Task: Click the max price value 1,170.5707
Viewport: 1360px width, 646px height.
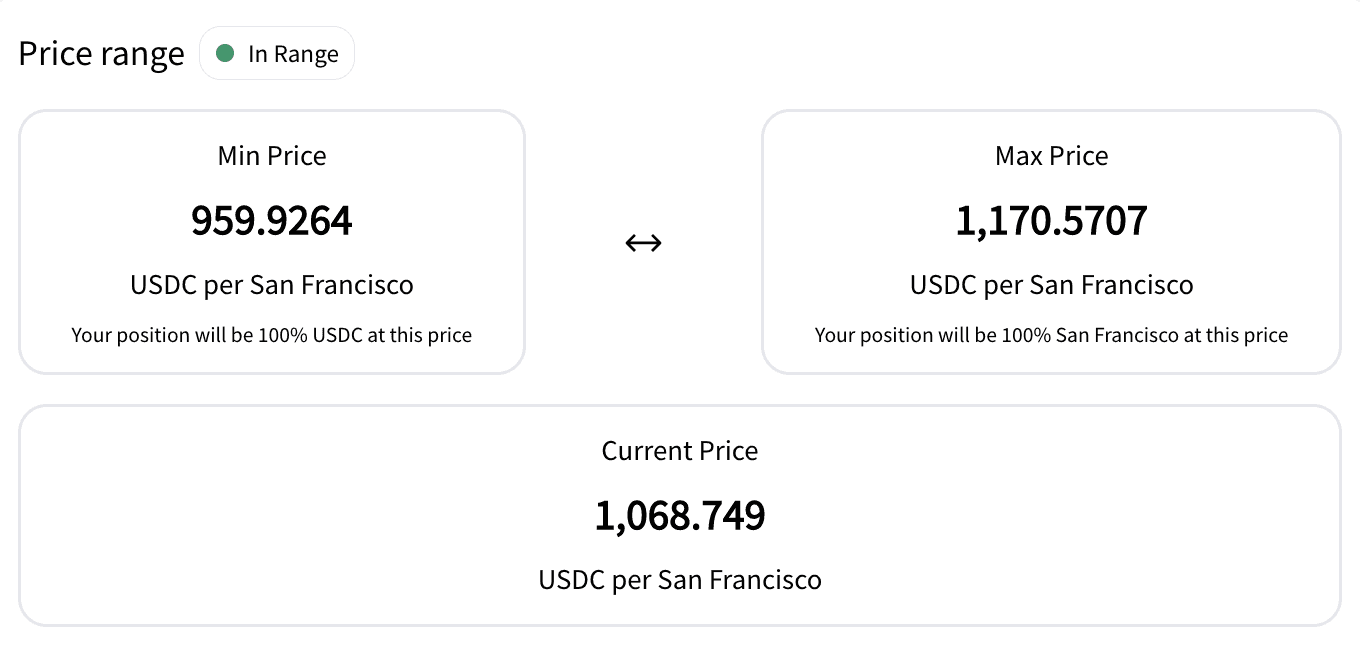Action: (1051, 221)
